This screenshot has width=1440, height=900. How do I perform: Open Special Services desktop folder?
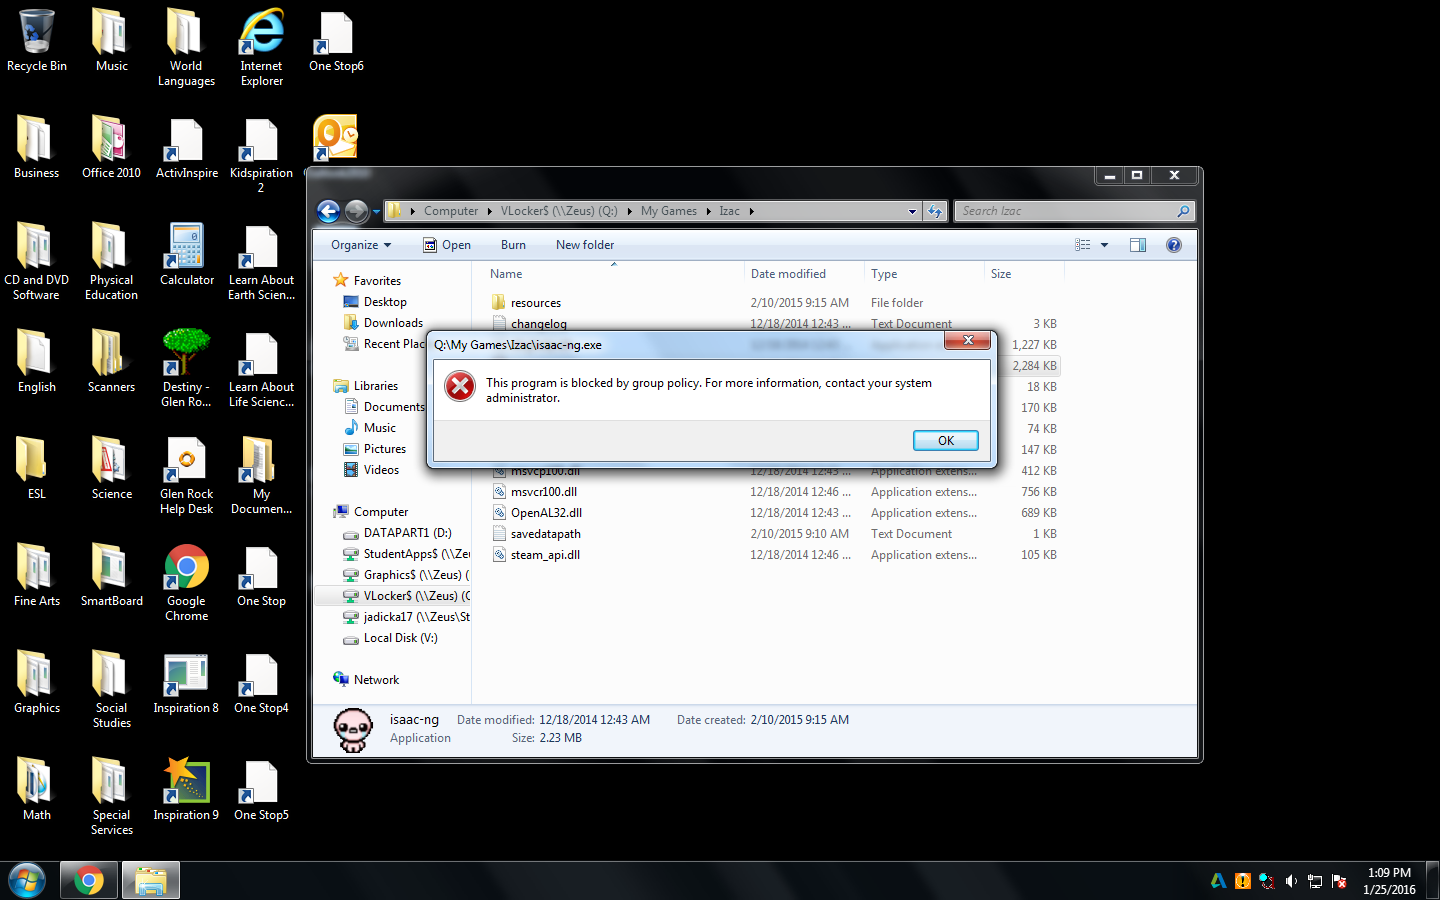pos(111,797)
